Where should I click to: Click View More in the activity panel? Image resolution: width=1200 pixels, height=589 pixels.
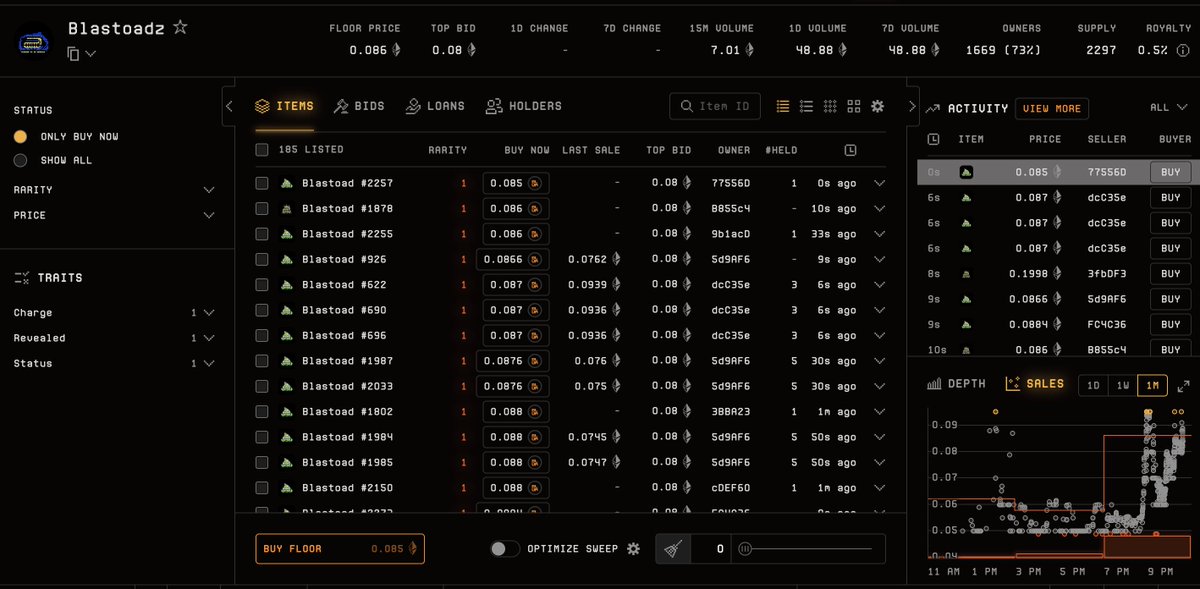(1052, 108)
